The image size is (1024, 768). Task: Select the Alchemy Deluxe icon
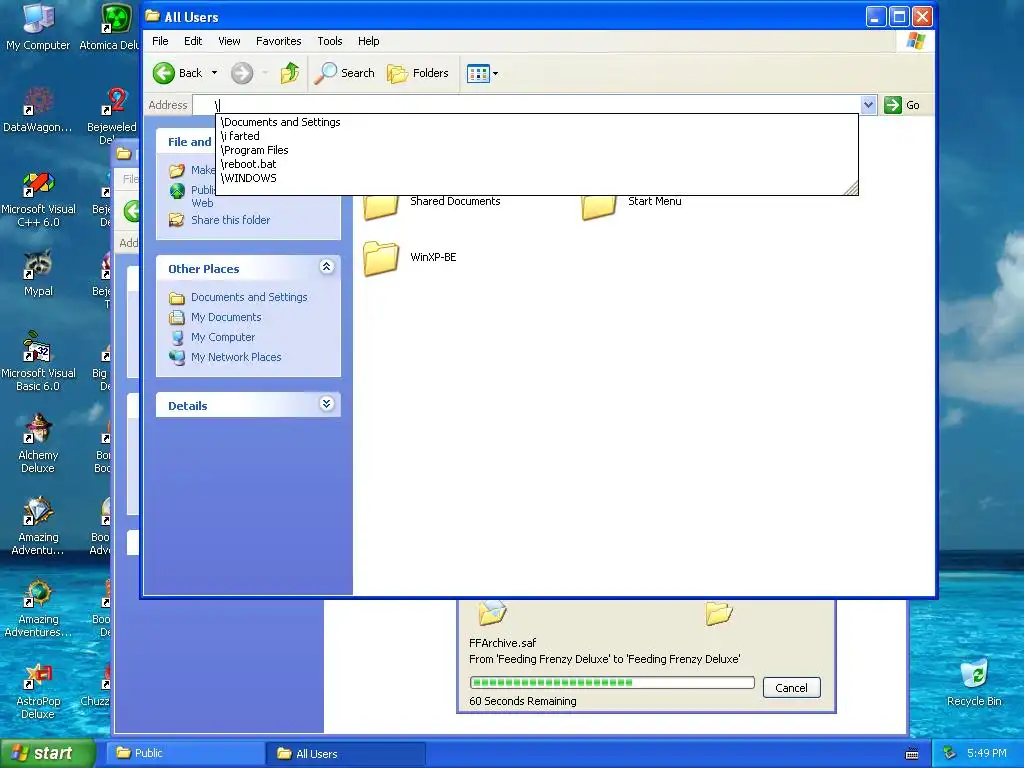coord(38,443)
